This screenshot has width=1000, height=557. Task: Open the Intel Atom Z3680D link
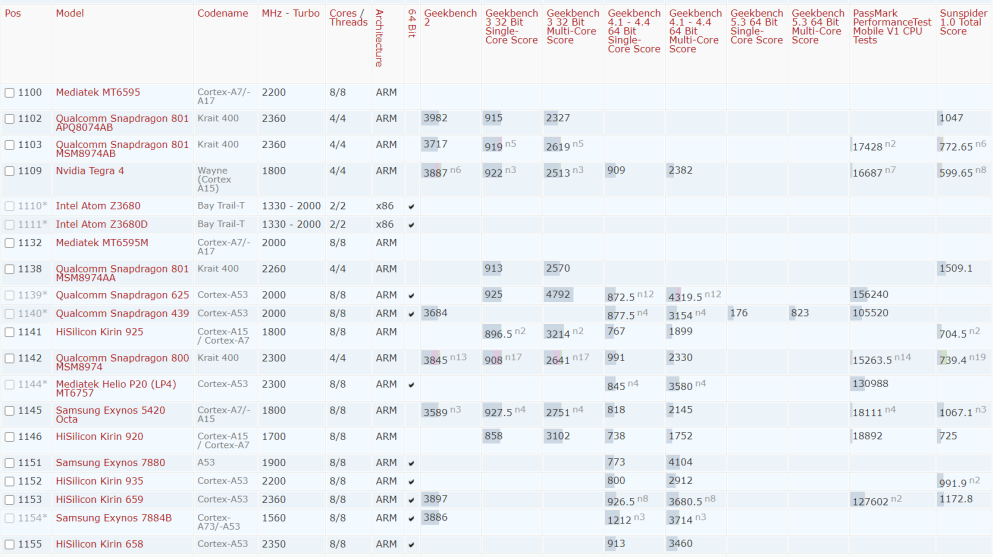point(101,225)
